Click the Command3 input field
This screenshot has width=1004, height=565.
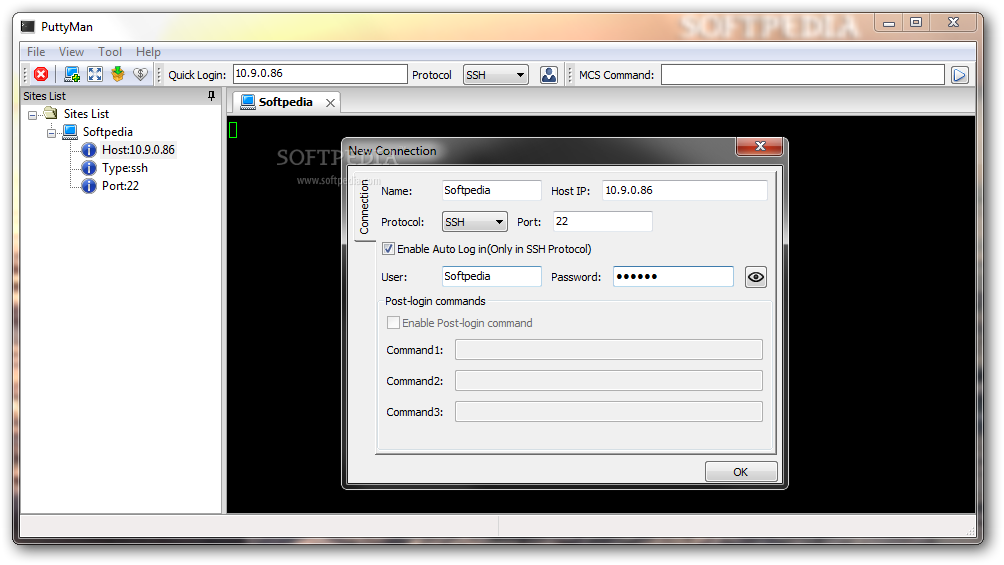click(x=608, y=411)
